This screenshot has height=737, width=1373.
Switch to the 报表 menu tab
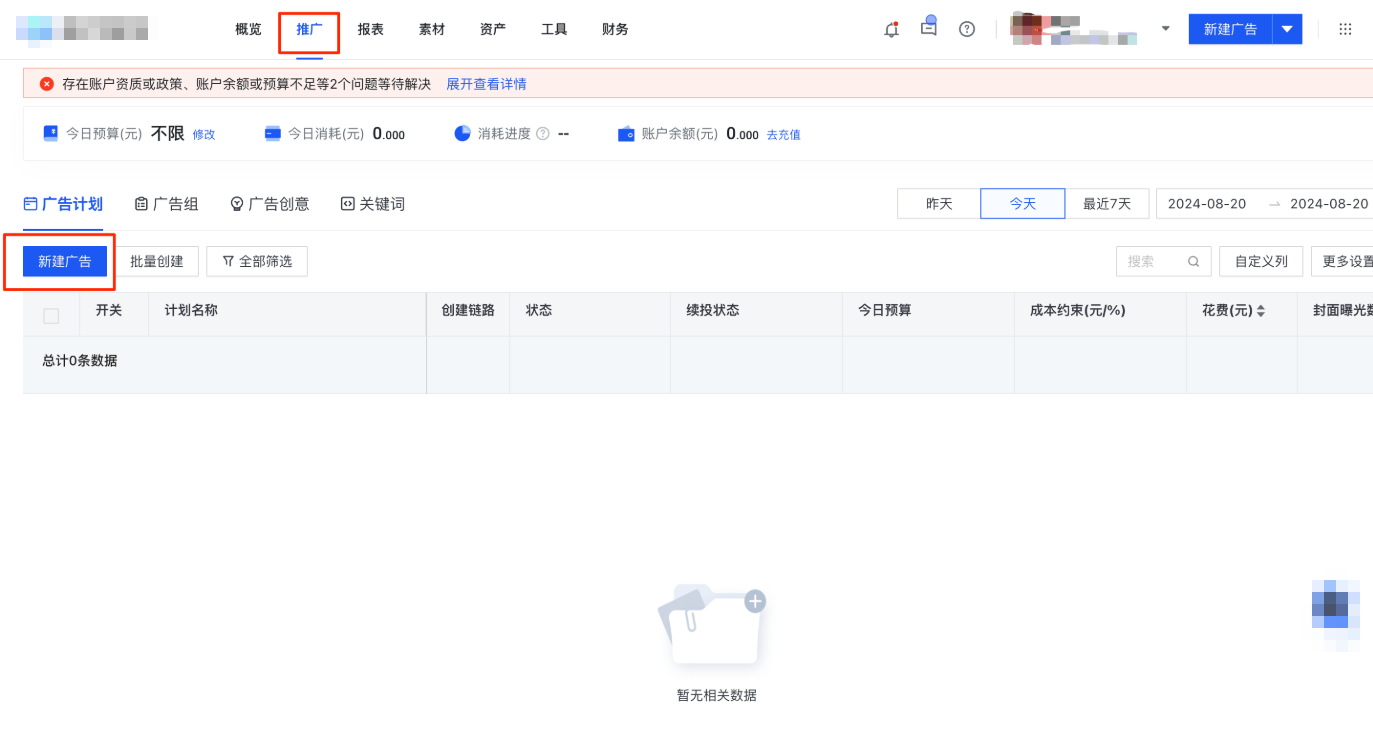pyautogui.click(x=370, y=29)
